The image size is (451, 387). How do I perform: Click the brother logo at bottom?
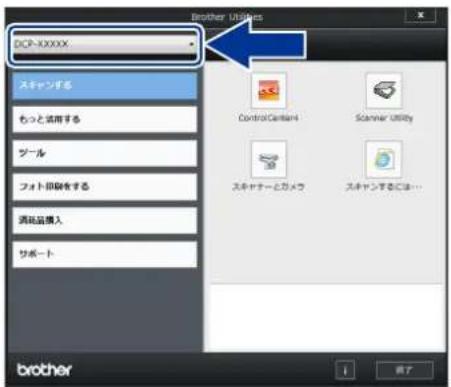[44, 369]
